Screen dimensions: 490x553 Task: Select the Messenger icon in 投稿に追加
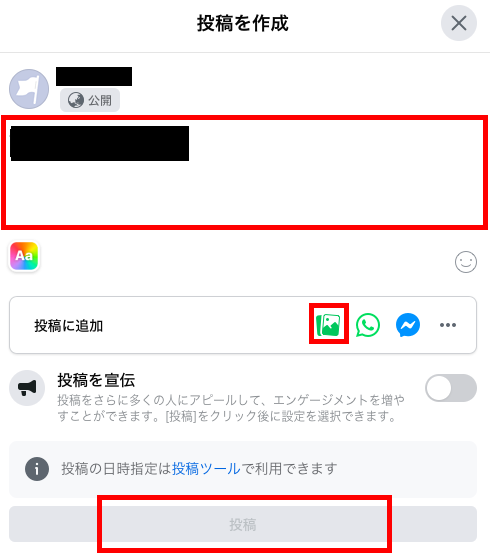tap(408, 325)
